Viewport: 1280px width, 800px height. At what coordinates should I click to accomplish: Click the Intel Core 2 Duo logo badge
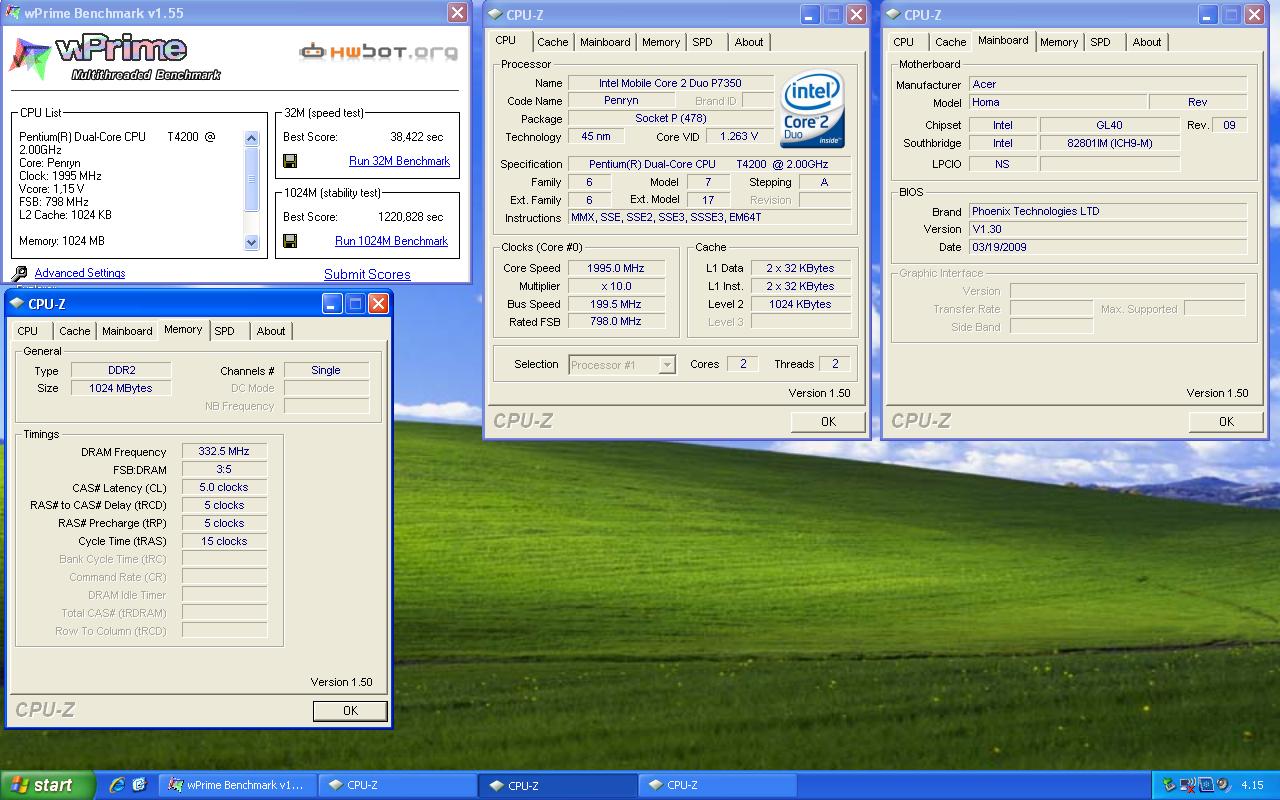[x=812, y=109]
